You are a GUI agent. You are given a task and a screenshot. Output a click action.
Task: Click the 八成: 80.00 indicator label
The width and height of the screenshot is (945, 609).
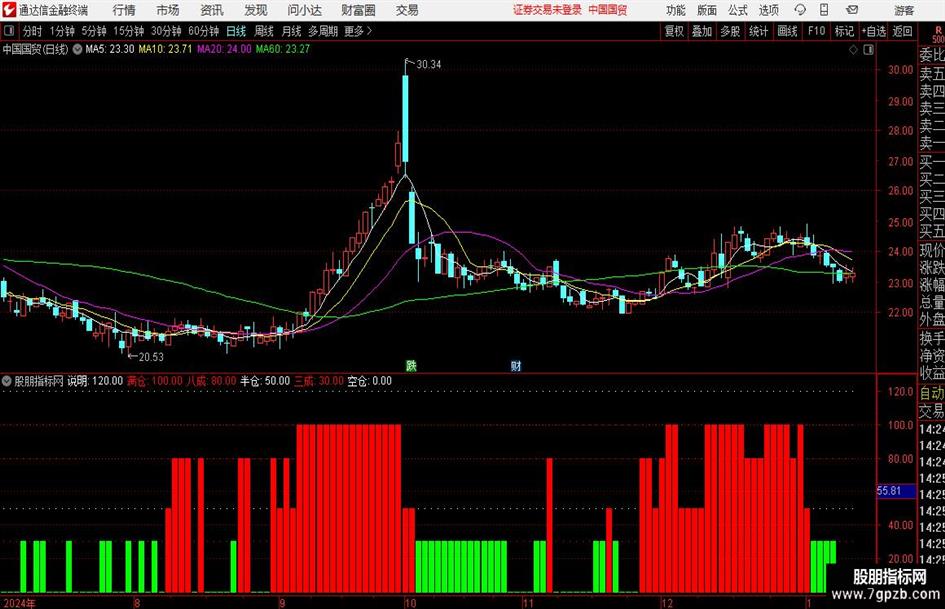pos(211,381)
